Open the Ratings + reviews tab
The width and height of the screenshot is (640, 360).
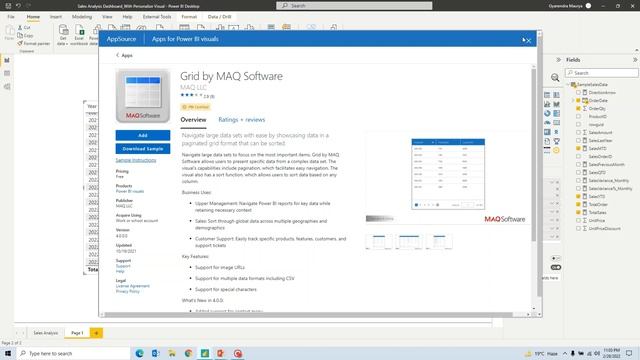pyautogui.click(x=242, y=120)
